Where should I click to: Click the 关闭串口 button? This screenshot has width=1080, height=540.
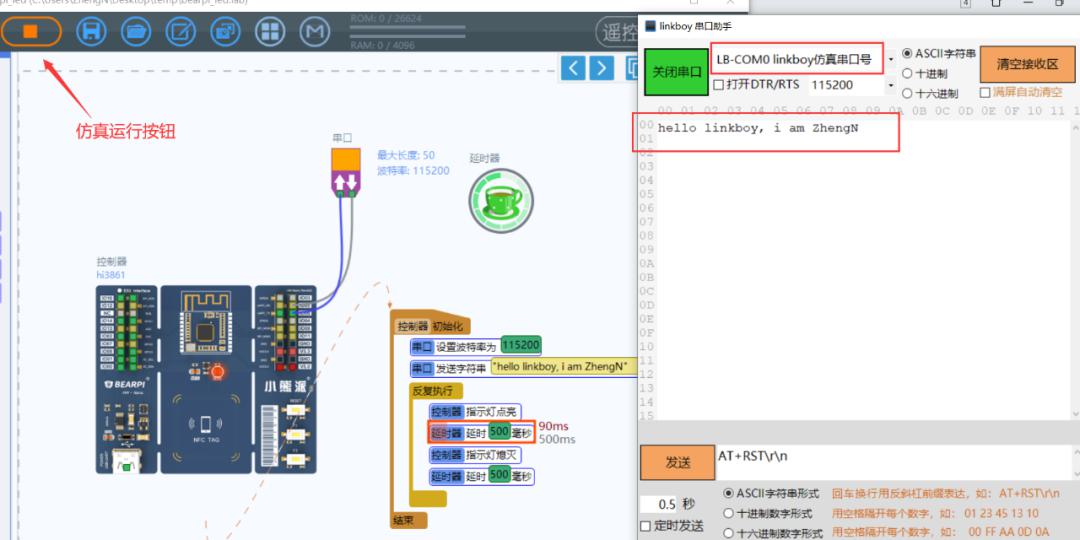[676, 72]
